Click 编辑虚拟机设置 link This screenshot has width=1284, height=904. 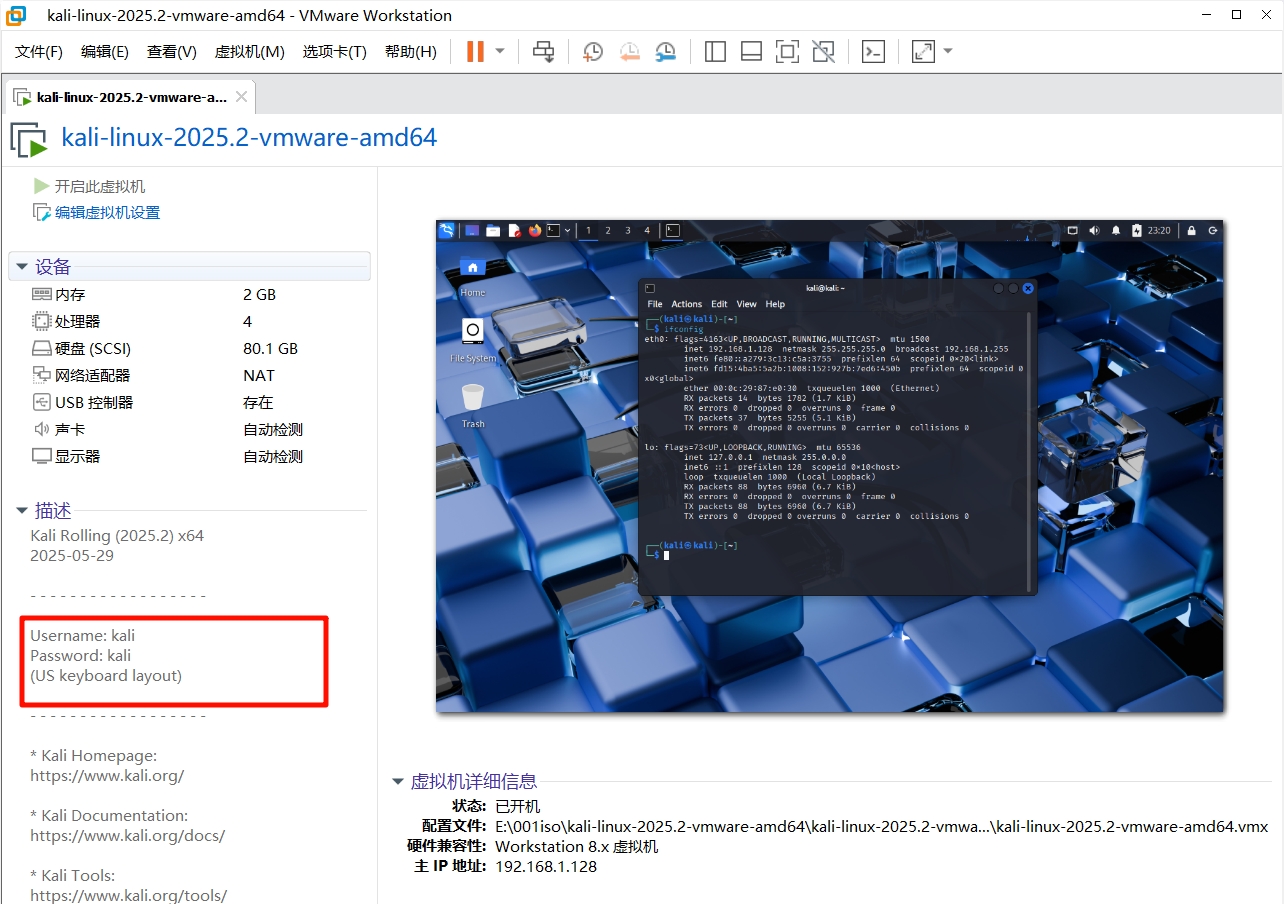tap(96, 212)
